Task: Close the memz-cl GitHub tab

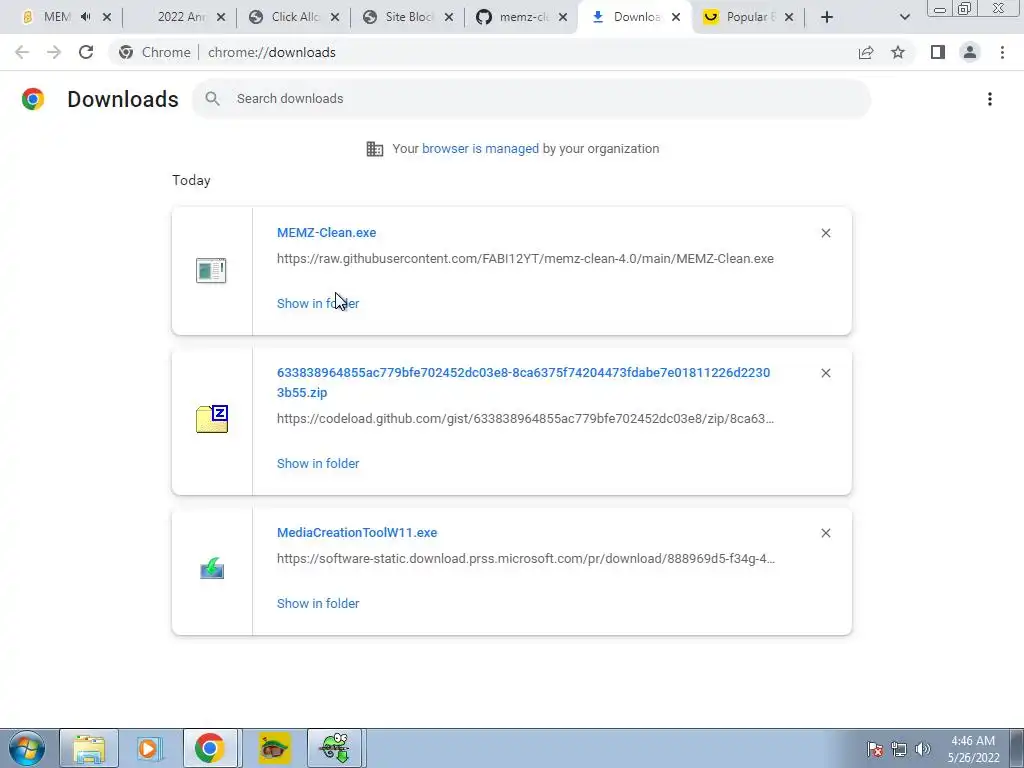Action: (x=563, y=17)
